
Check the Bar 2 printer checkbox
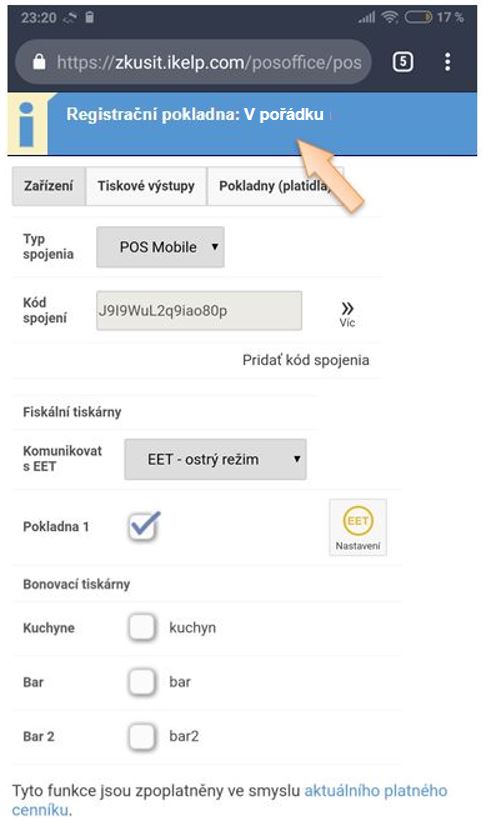pos(142,736)
